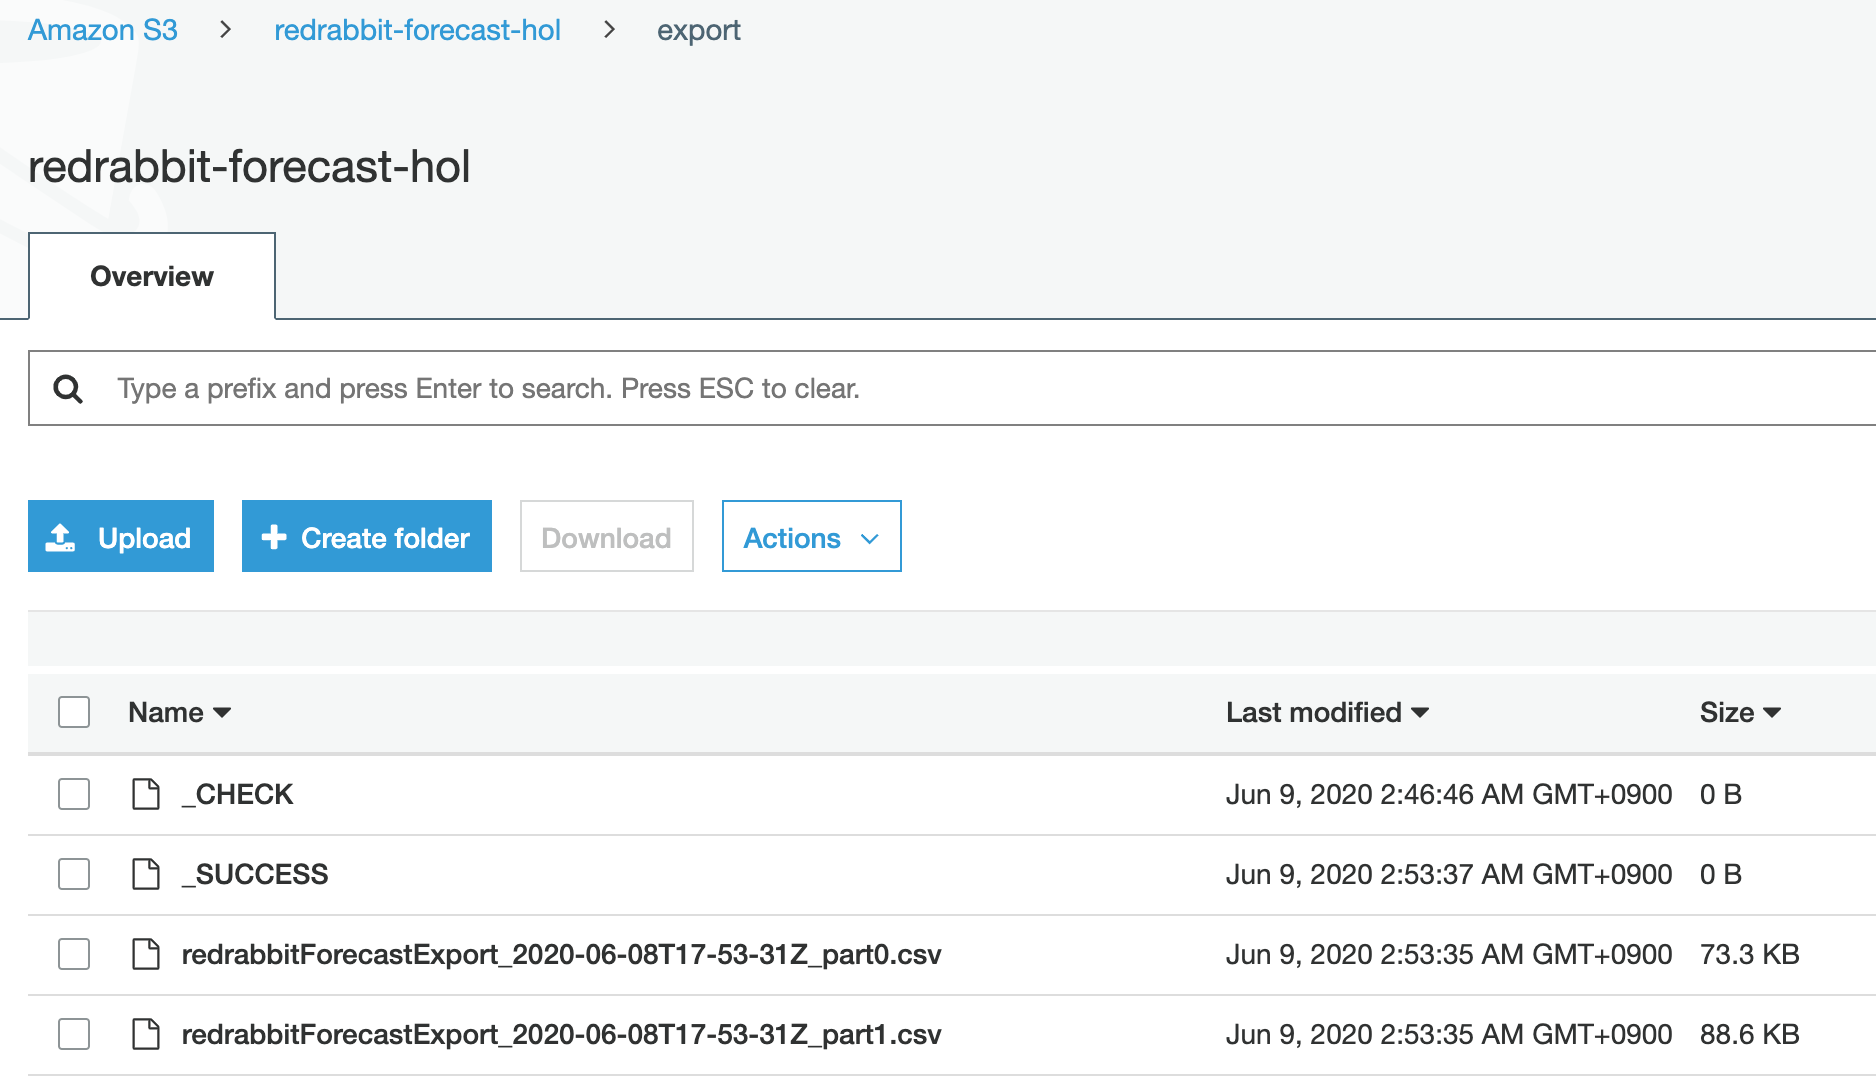Viewport: 1876px width, 1088px height.
Task: Check the box for _SUCCESS file
Action: [74, 874]
